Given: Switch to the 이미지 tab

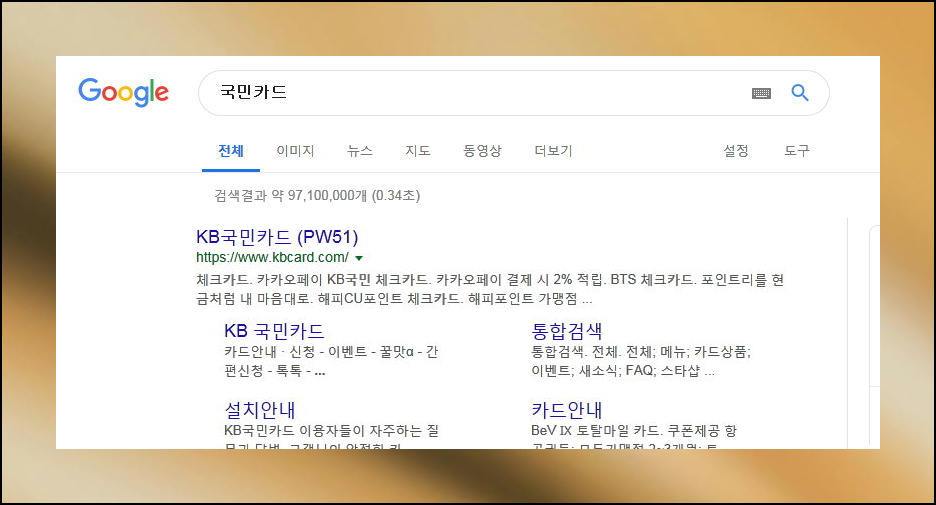Looking at the screenshot, I should 295,151.
